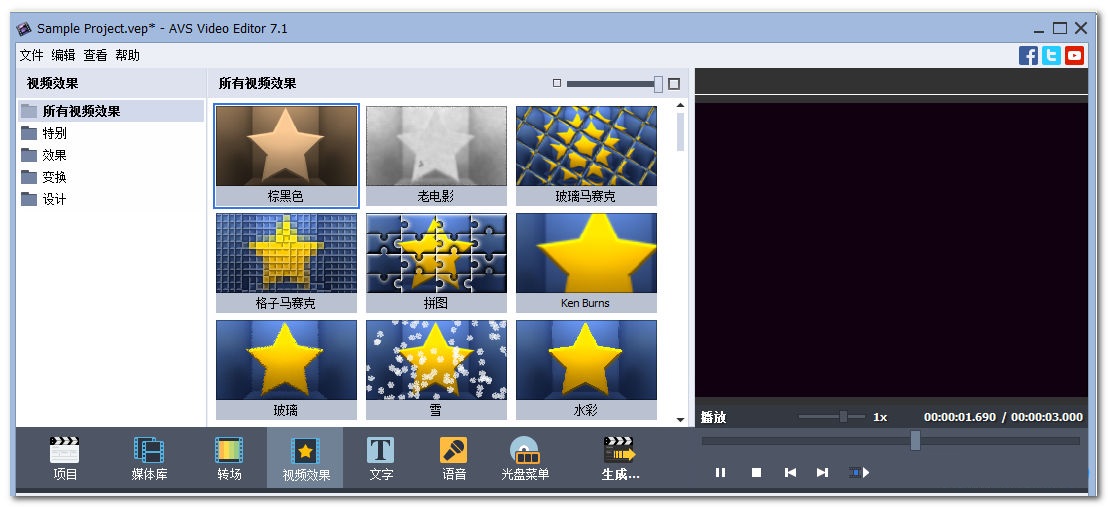Open the YouTube link icon
The image size is (1108, 507).
click(x=1075, y=55)
